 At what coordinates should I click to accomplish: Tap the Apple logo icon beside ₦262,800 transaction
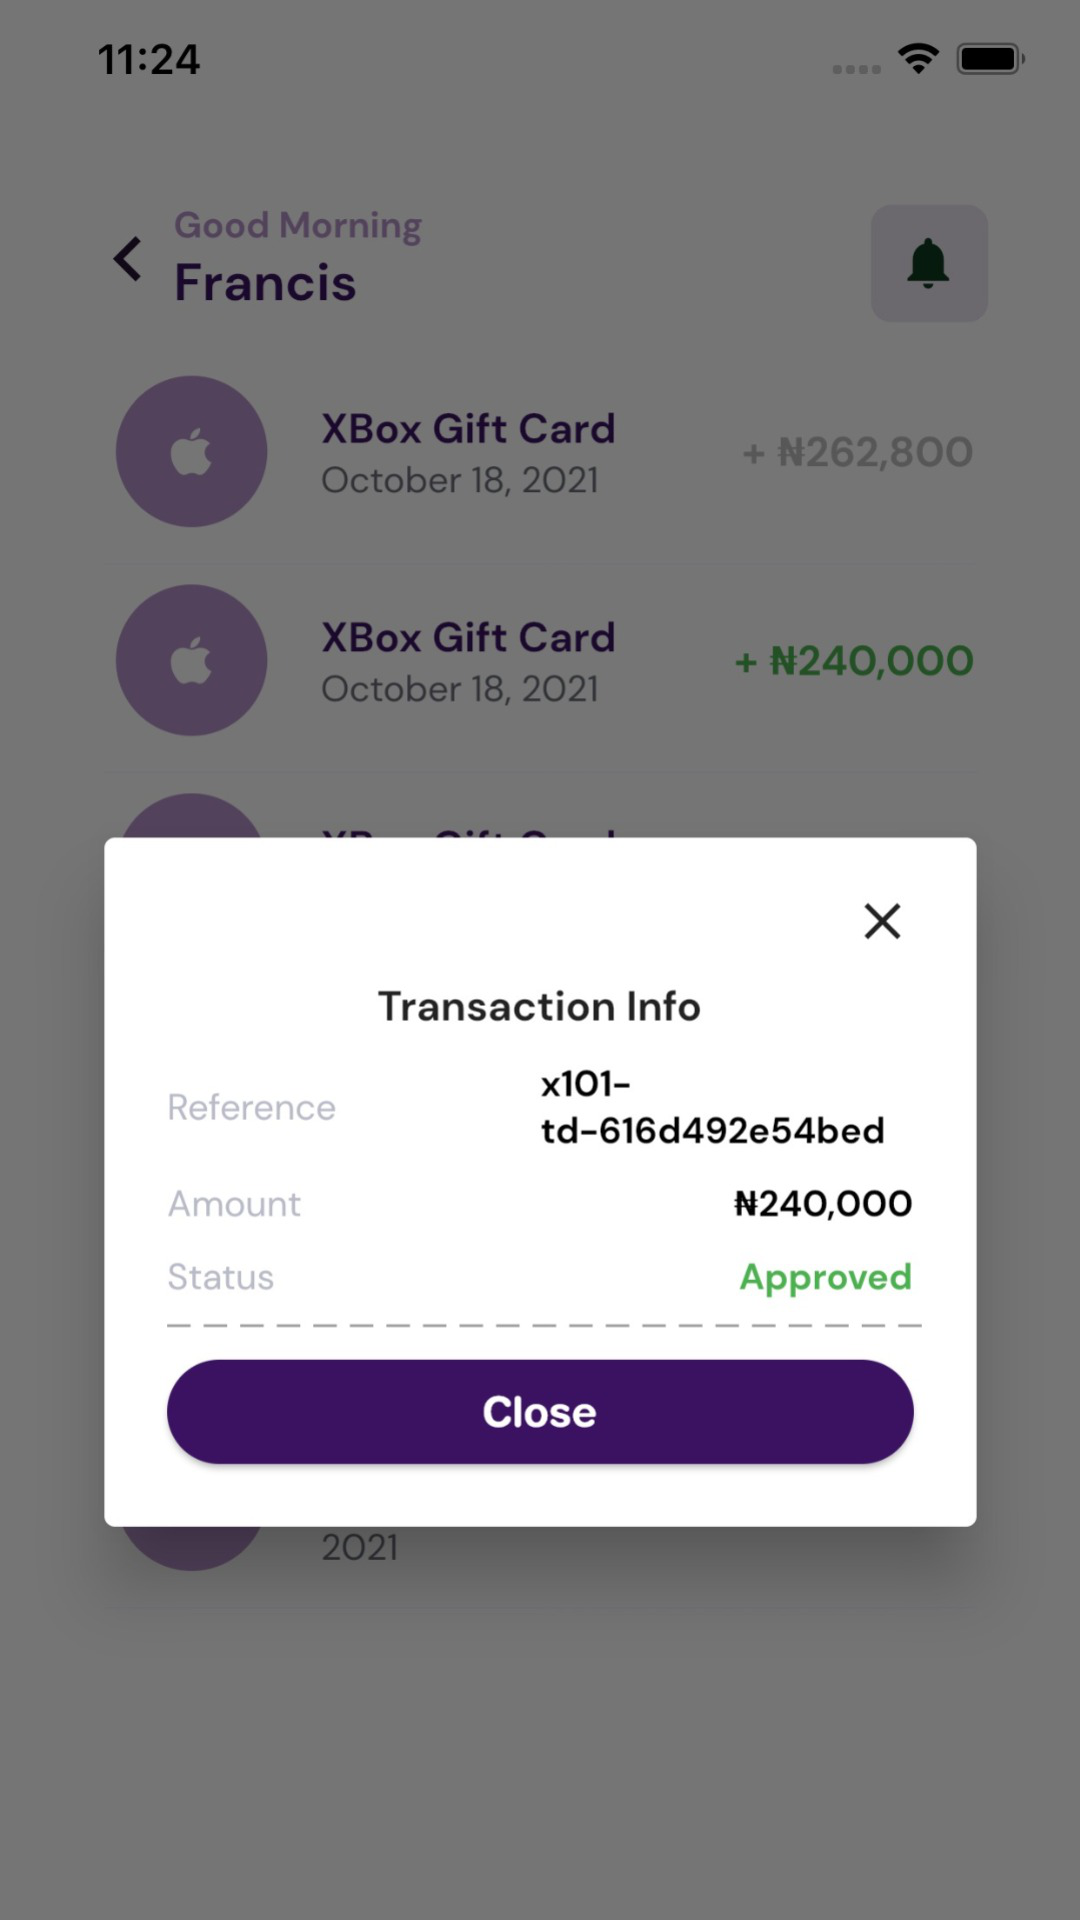191,452
